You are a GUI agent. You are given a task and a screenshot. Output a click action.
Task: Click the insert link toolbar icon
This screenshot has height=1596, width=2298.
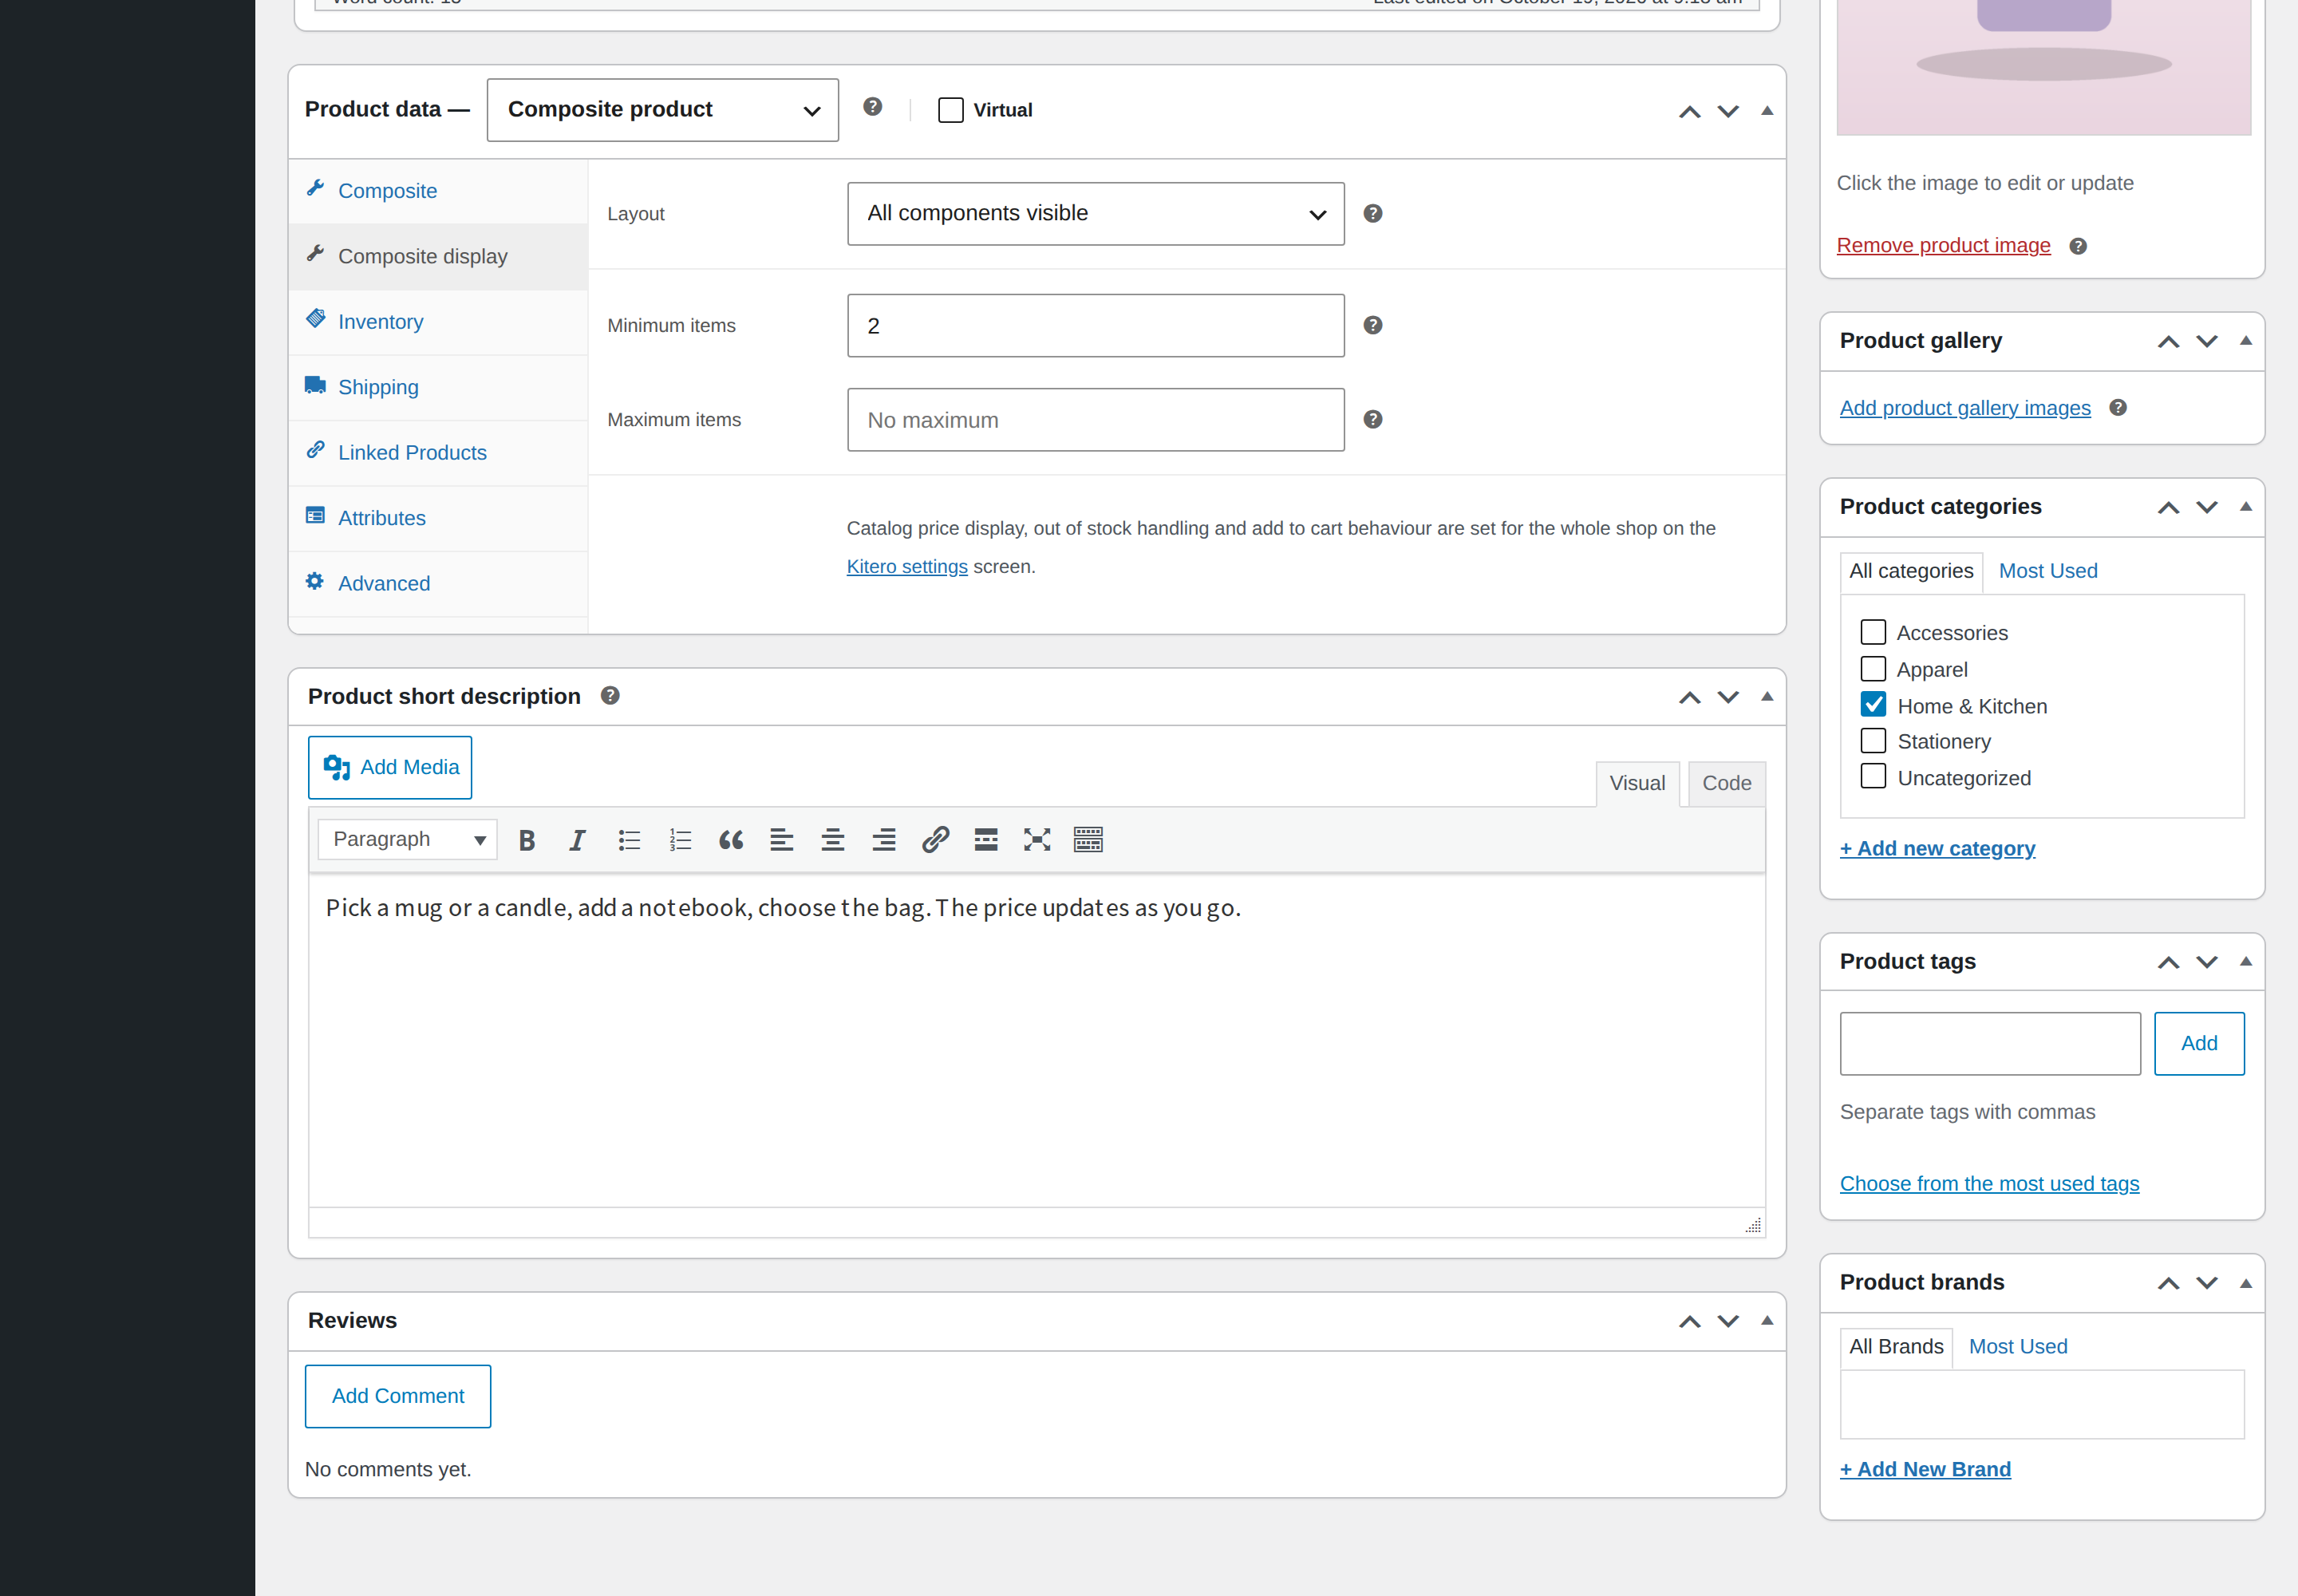pos(935,840)
